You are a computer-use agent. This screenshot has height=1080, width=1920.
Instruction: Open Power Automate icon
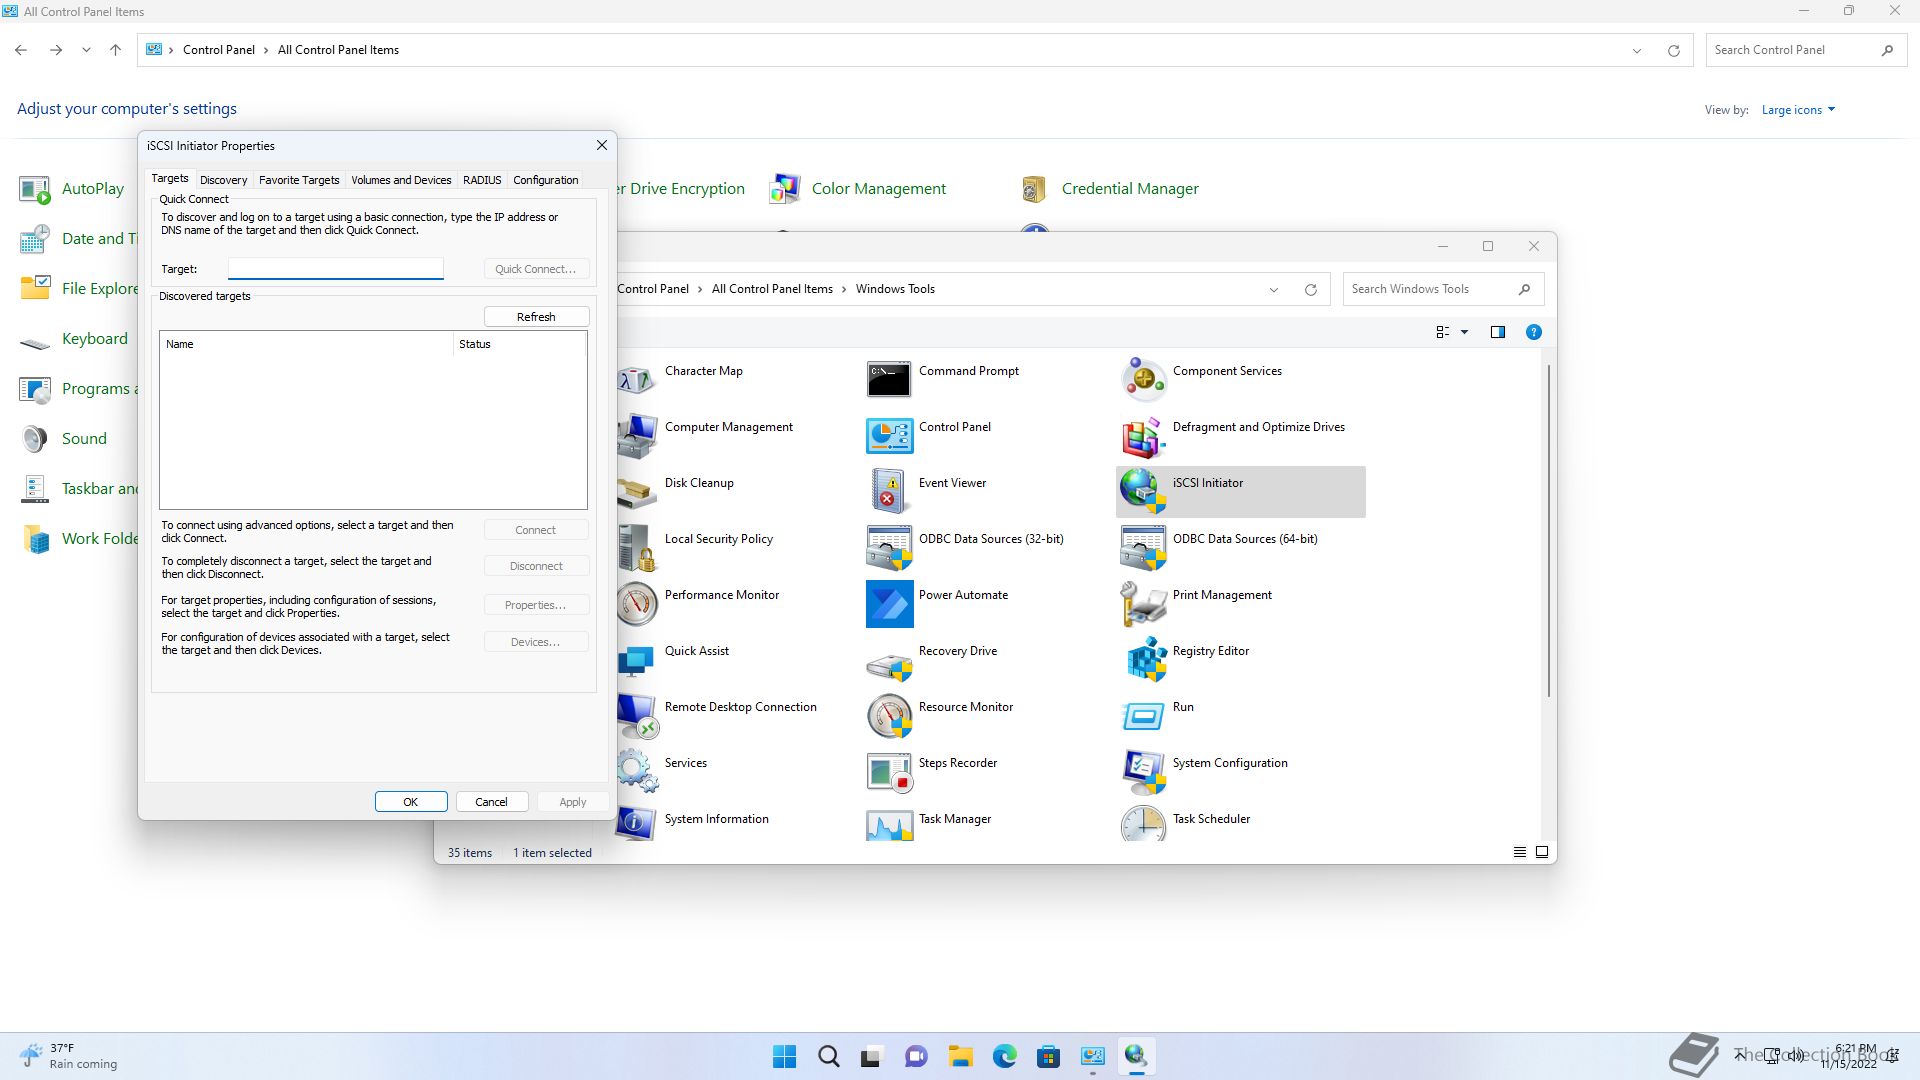936,603
